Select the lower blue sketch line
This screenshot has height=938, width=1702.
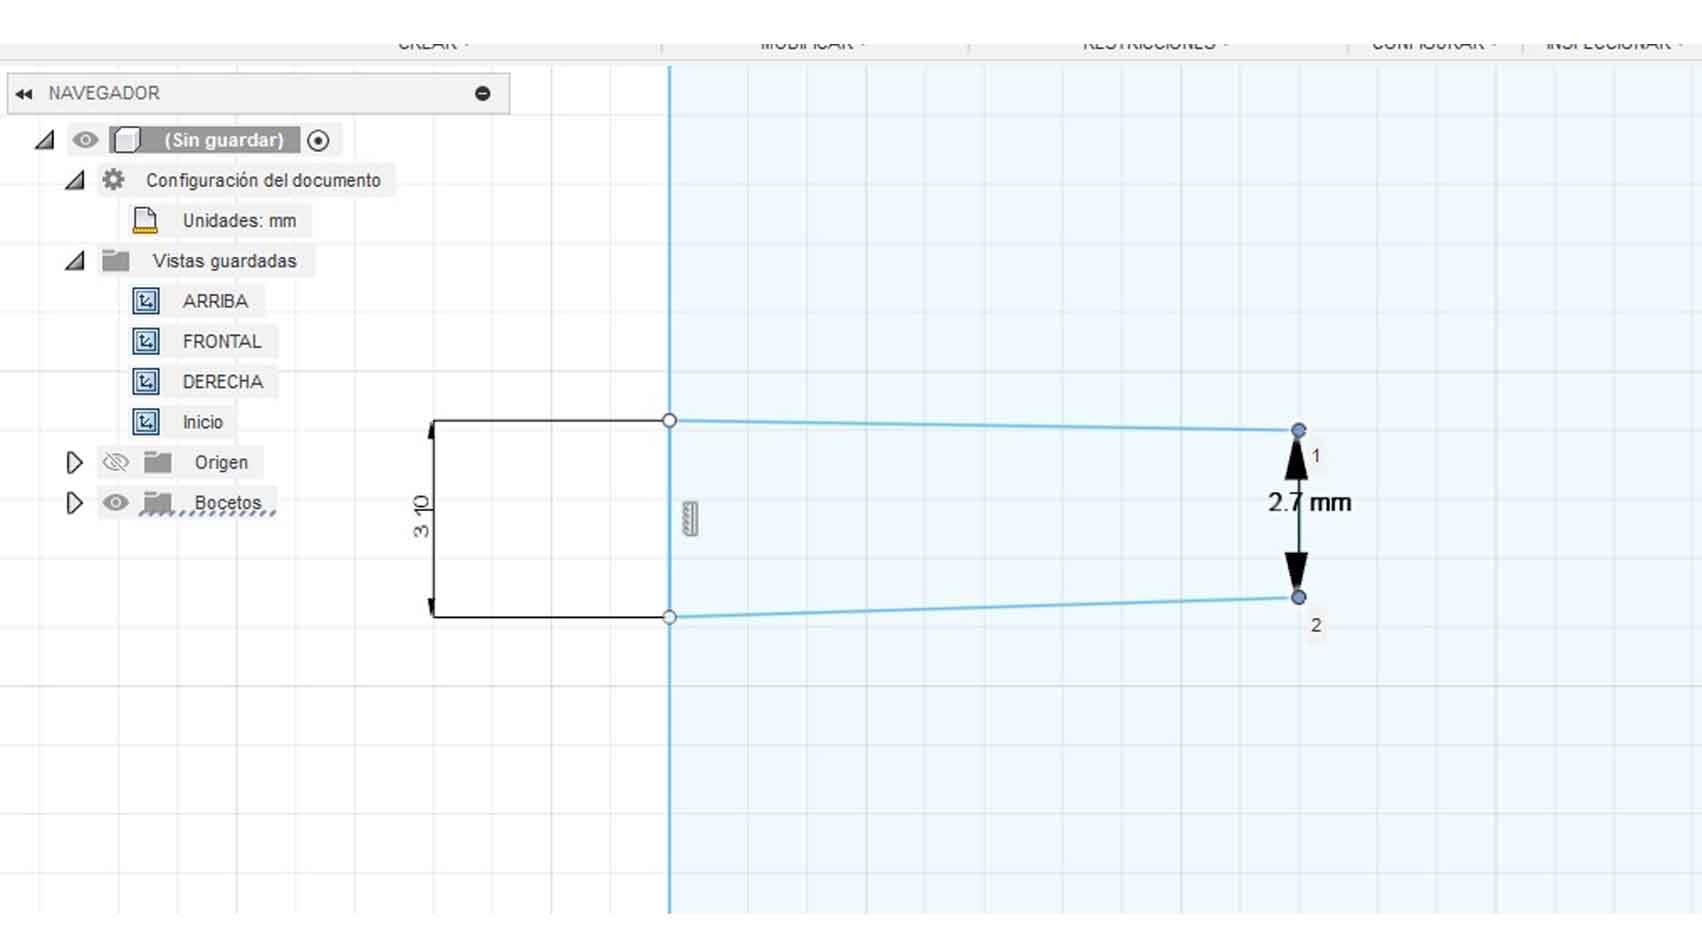(x=984, y=607)
